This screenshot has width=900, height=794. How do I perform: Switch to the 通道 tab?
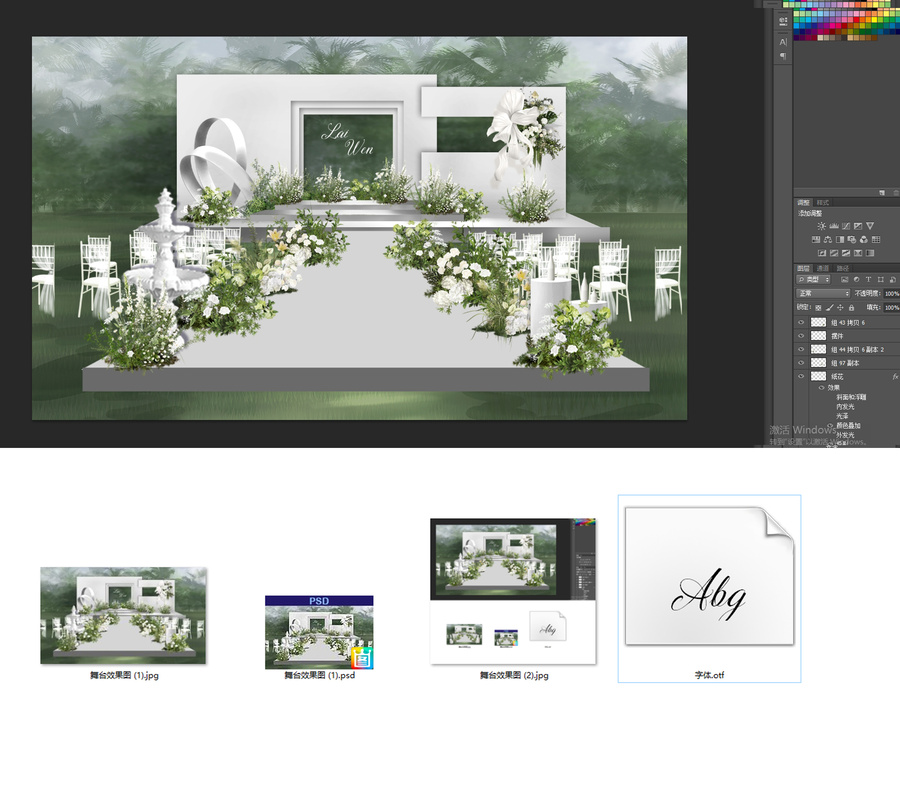(823, 268)
